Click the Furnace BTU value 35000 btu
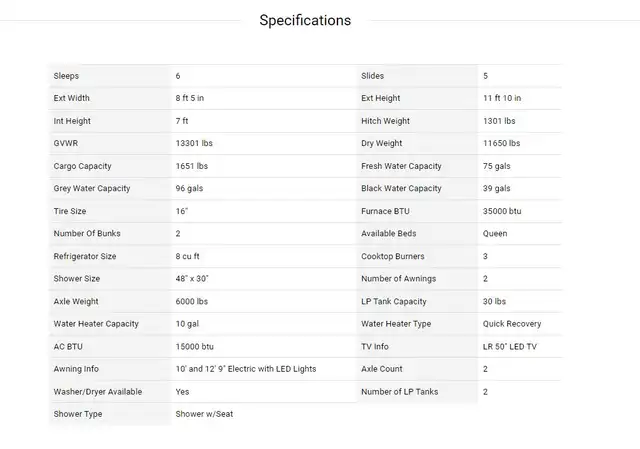The image size is (640, 449). [x=502, y=211]
